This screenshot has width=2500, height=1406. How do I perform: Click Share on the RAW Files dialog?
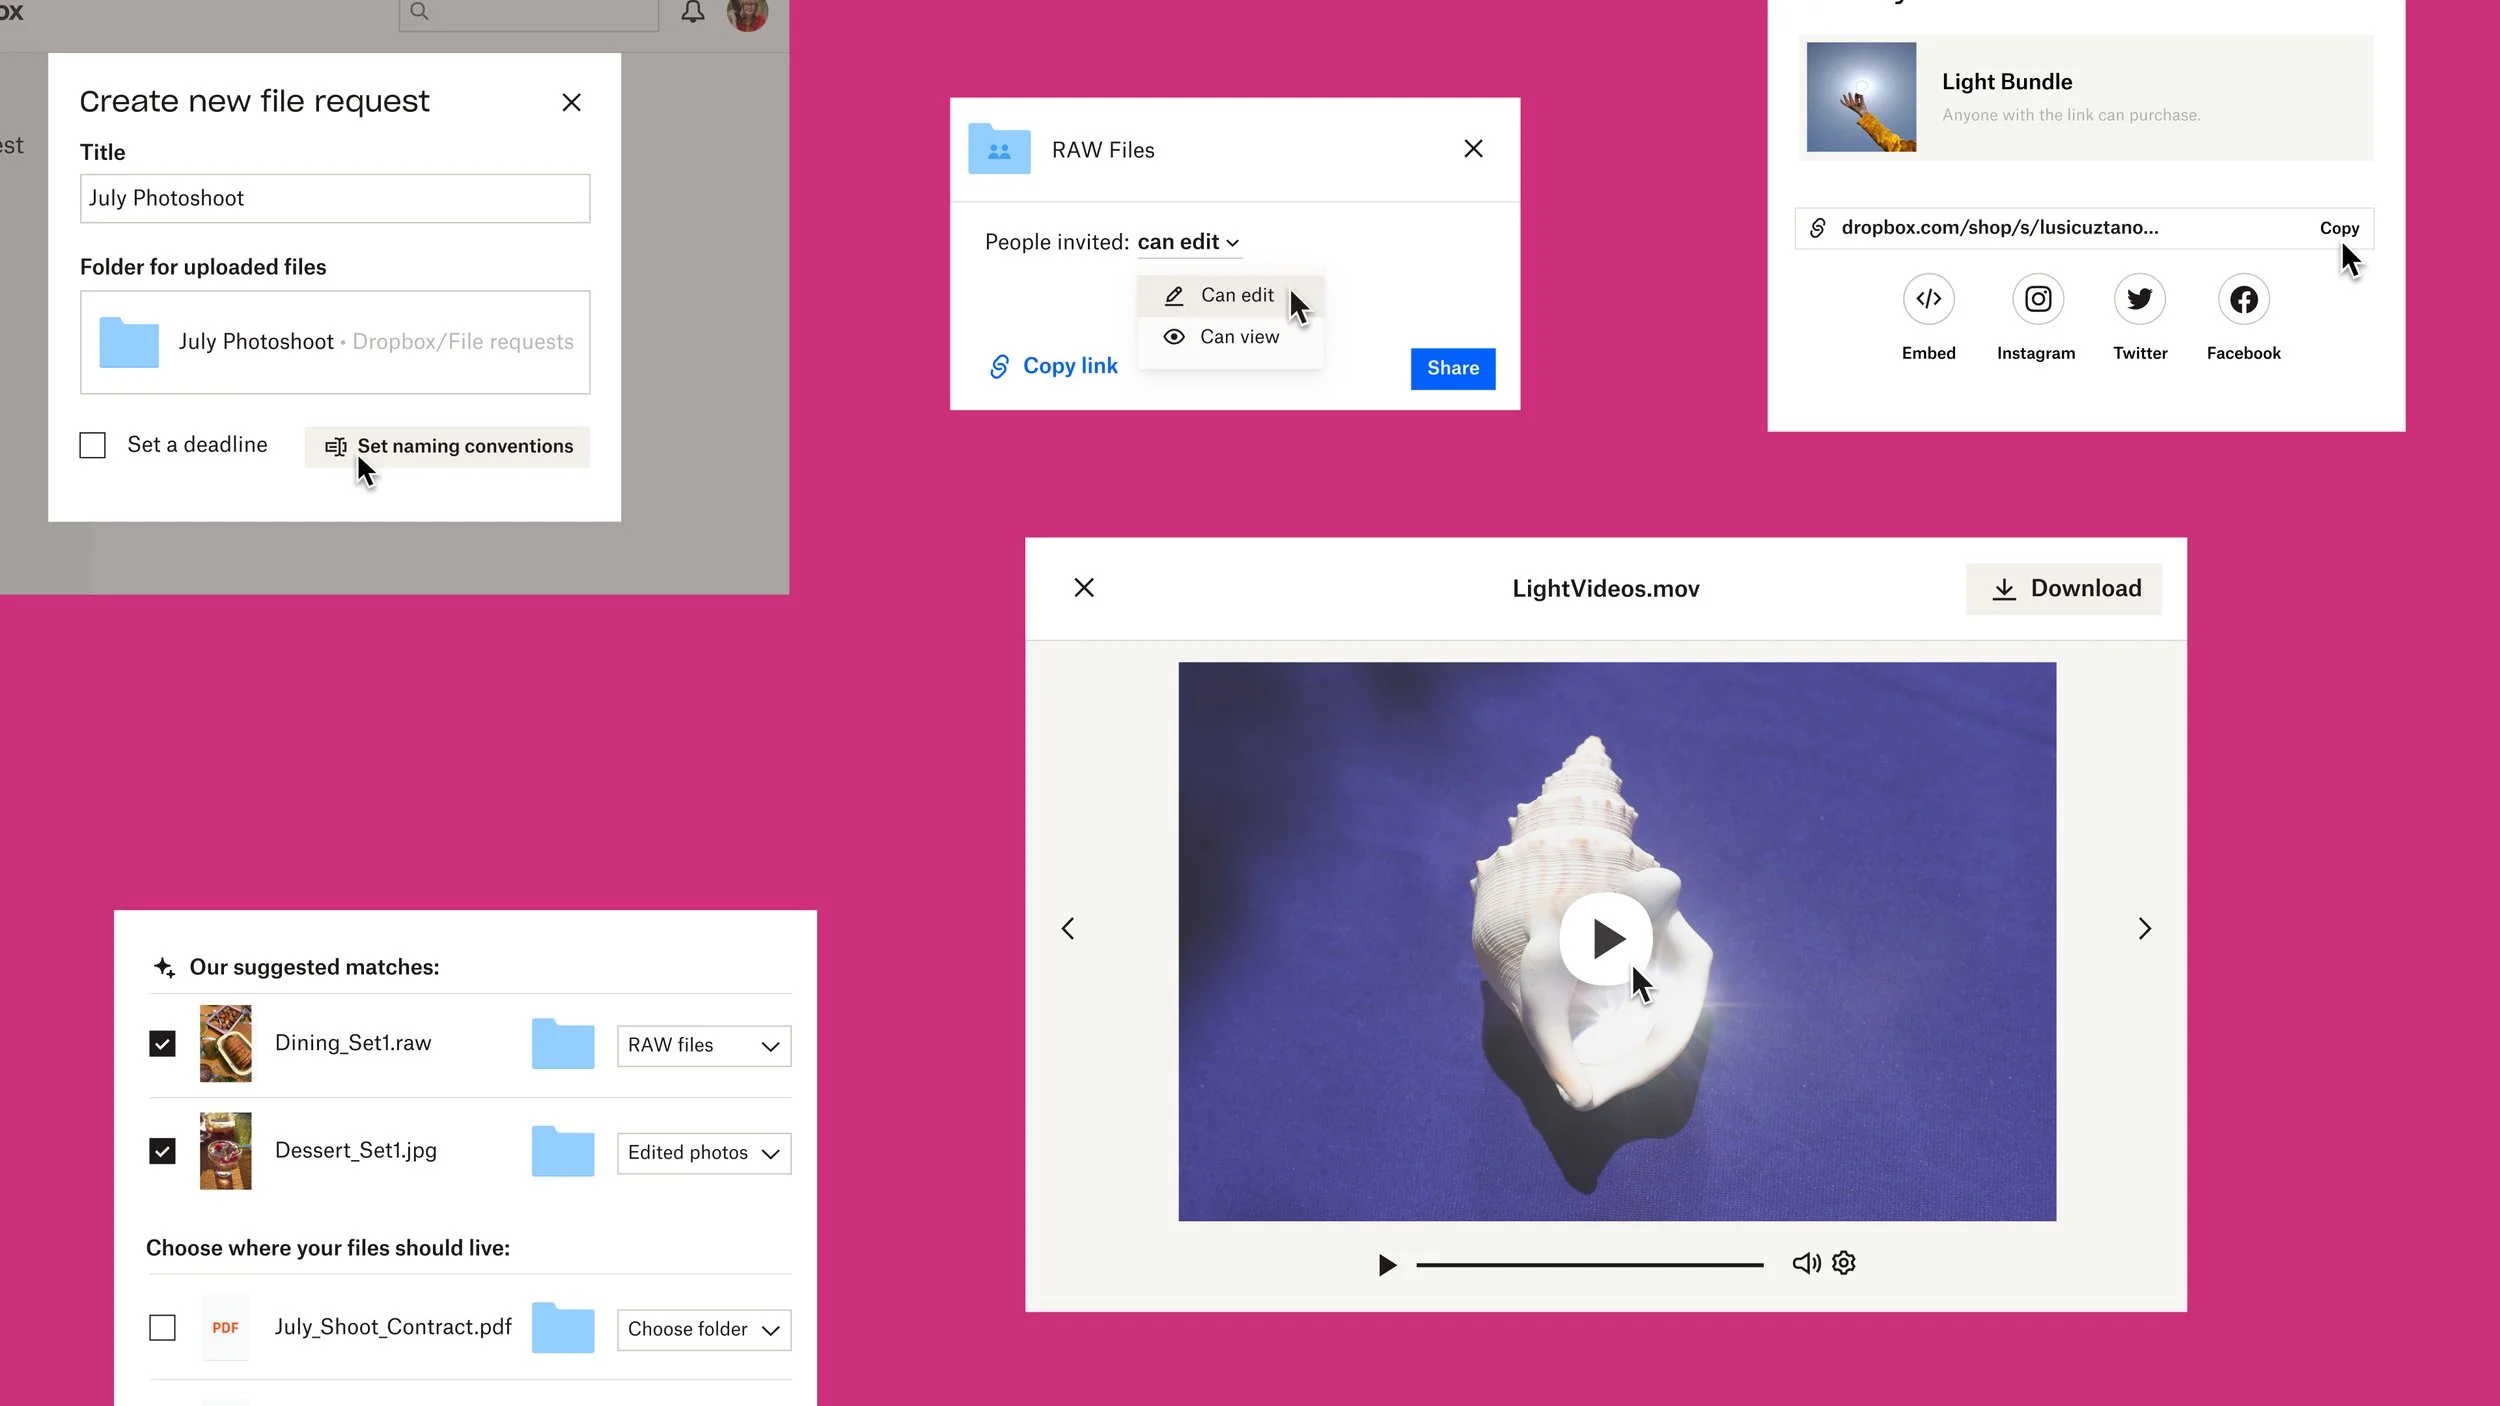[x=1452, y=368]
